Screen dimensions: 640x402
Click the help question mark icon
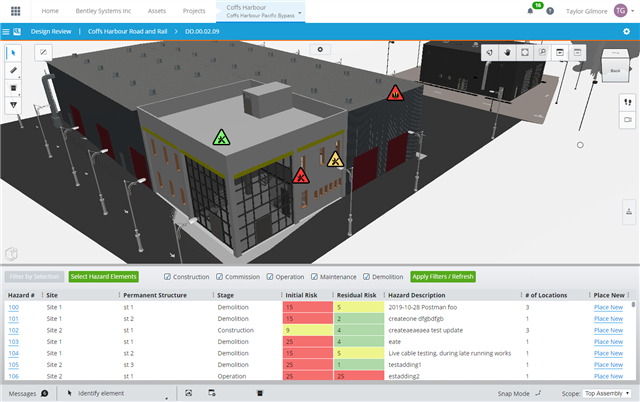pos(549,11)
